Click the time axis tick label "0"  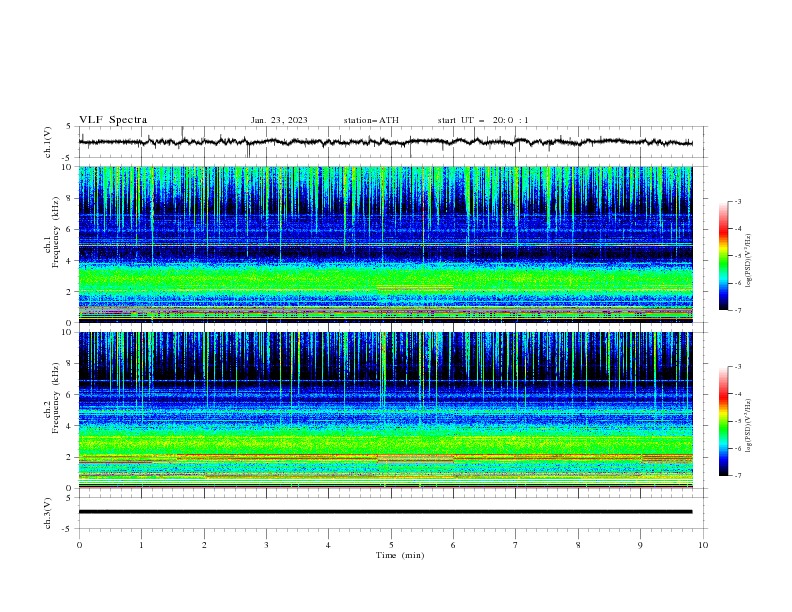tap(79, 545)
